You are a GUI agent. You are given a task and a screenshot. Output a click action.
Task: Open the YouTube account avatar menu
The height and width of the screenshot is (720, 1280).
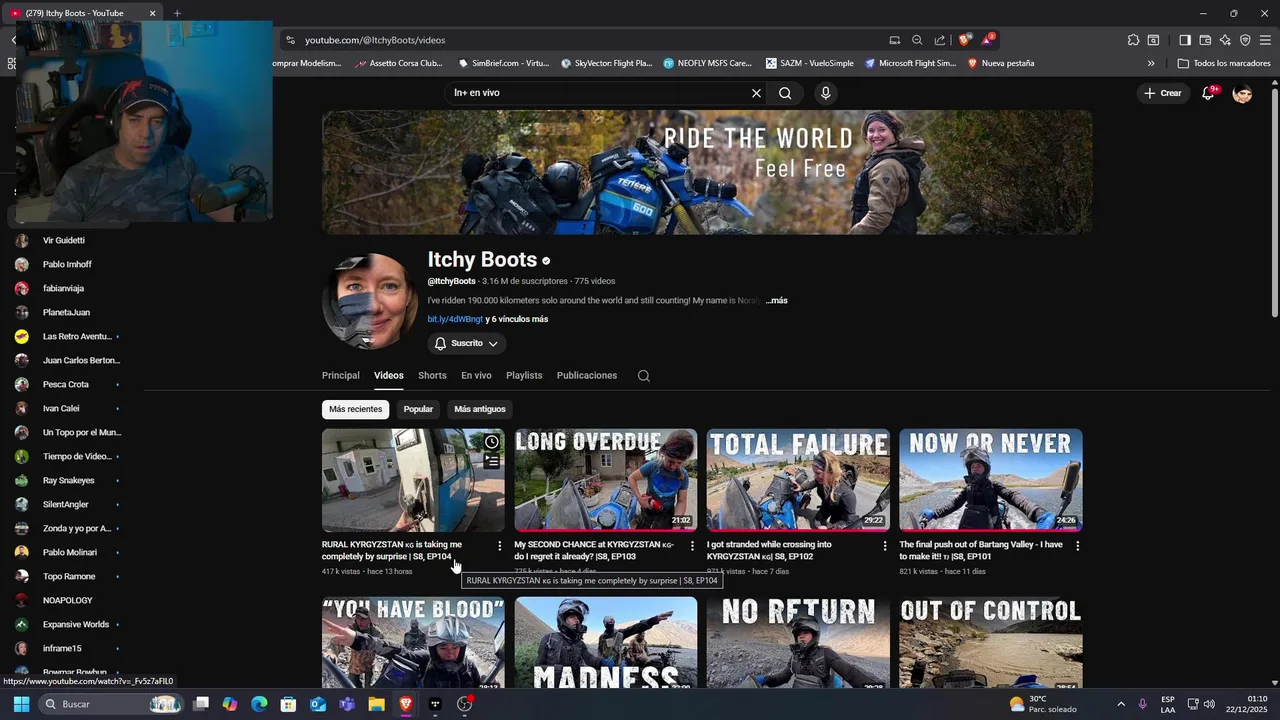click(1242, 93)
